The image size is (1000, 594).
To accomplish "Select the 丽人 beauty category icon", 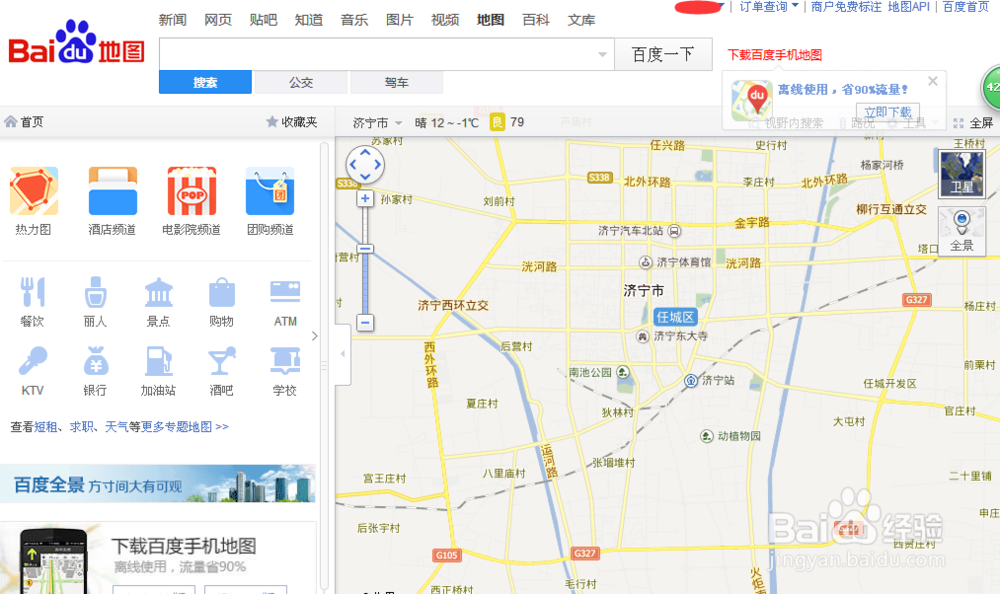I will [96, 292].
